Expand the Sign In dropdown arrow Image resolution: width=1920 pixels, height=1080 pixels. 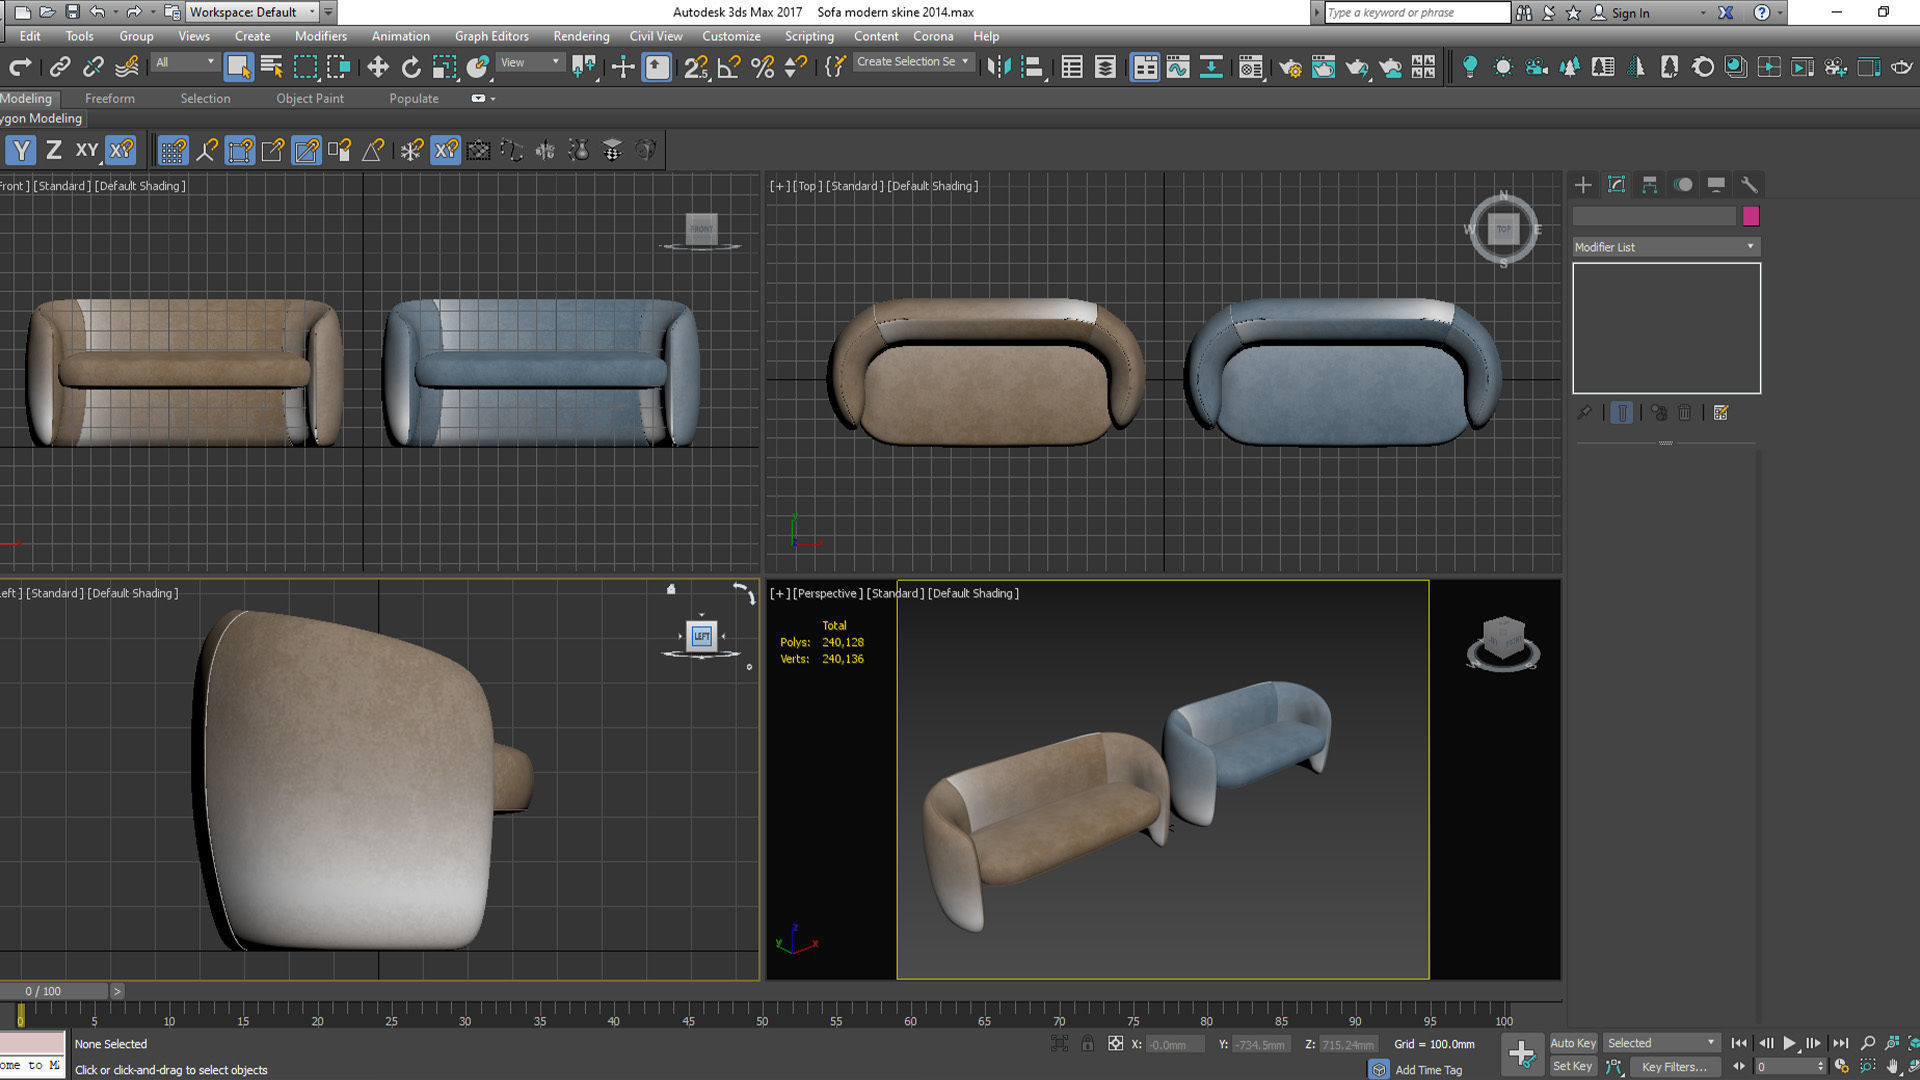1703,13
